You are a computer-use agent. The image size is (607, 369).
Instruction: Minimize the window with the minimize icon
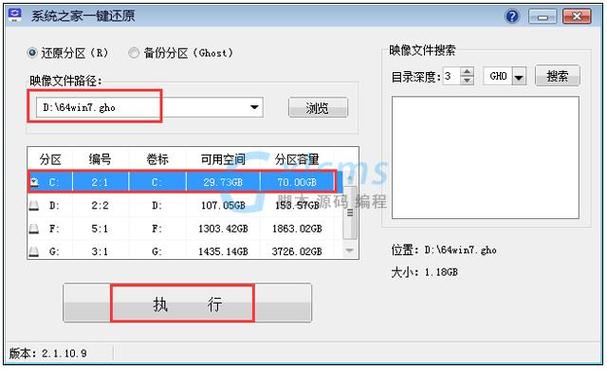point(542,17)
